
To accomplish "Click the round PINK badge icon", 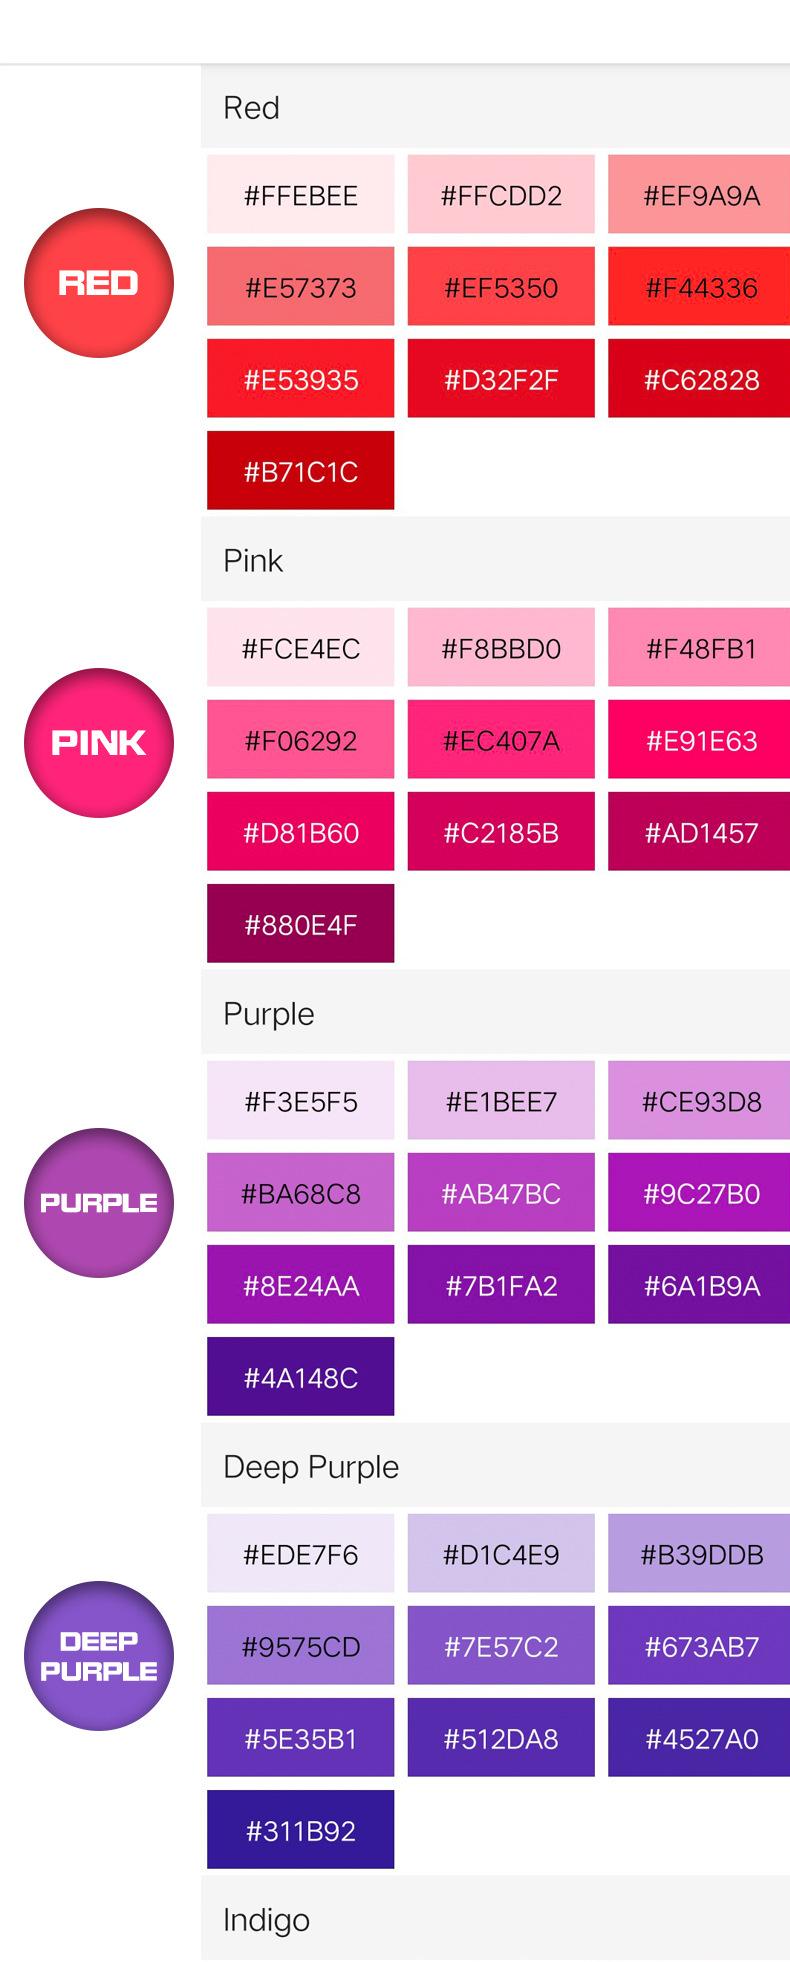I will tap(99, 743).
